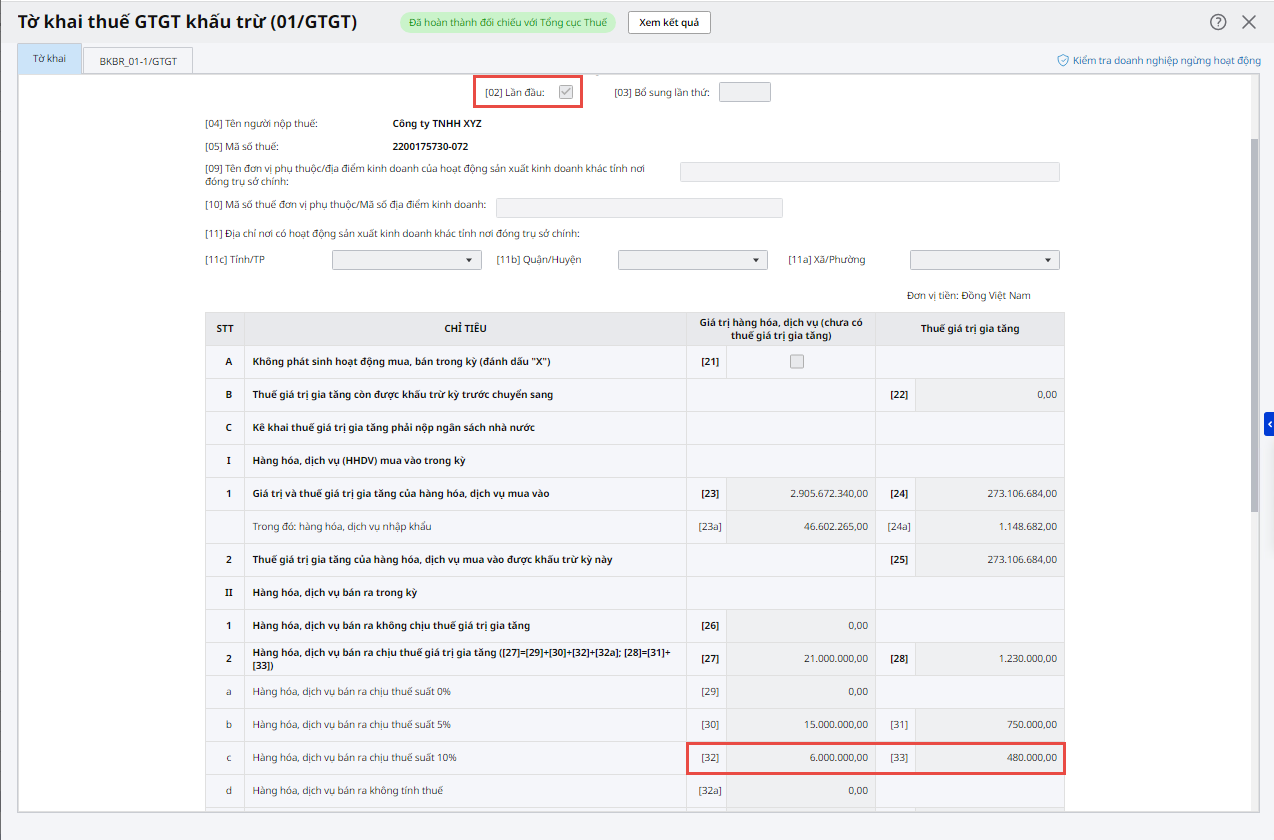
Task: Click the [31] value 750.000,00
Action: pos(990,725)
